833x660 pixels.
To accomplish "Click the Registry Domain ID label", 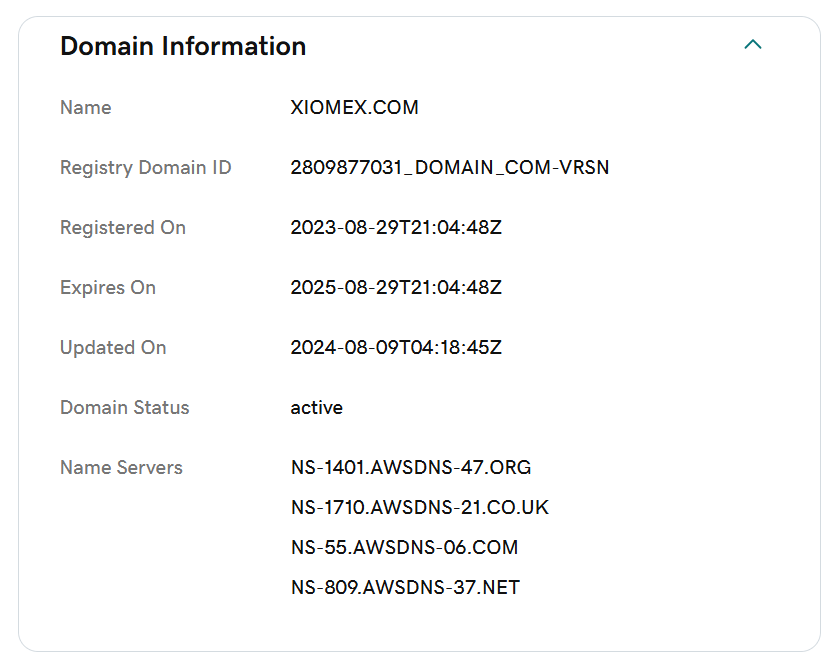I will coord(146,168).
